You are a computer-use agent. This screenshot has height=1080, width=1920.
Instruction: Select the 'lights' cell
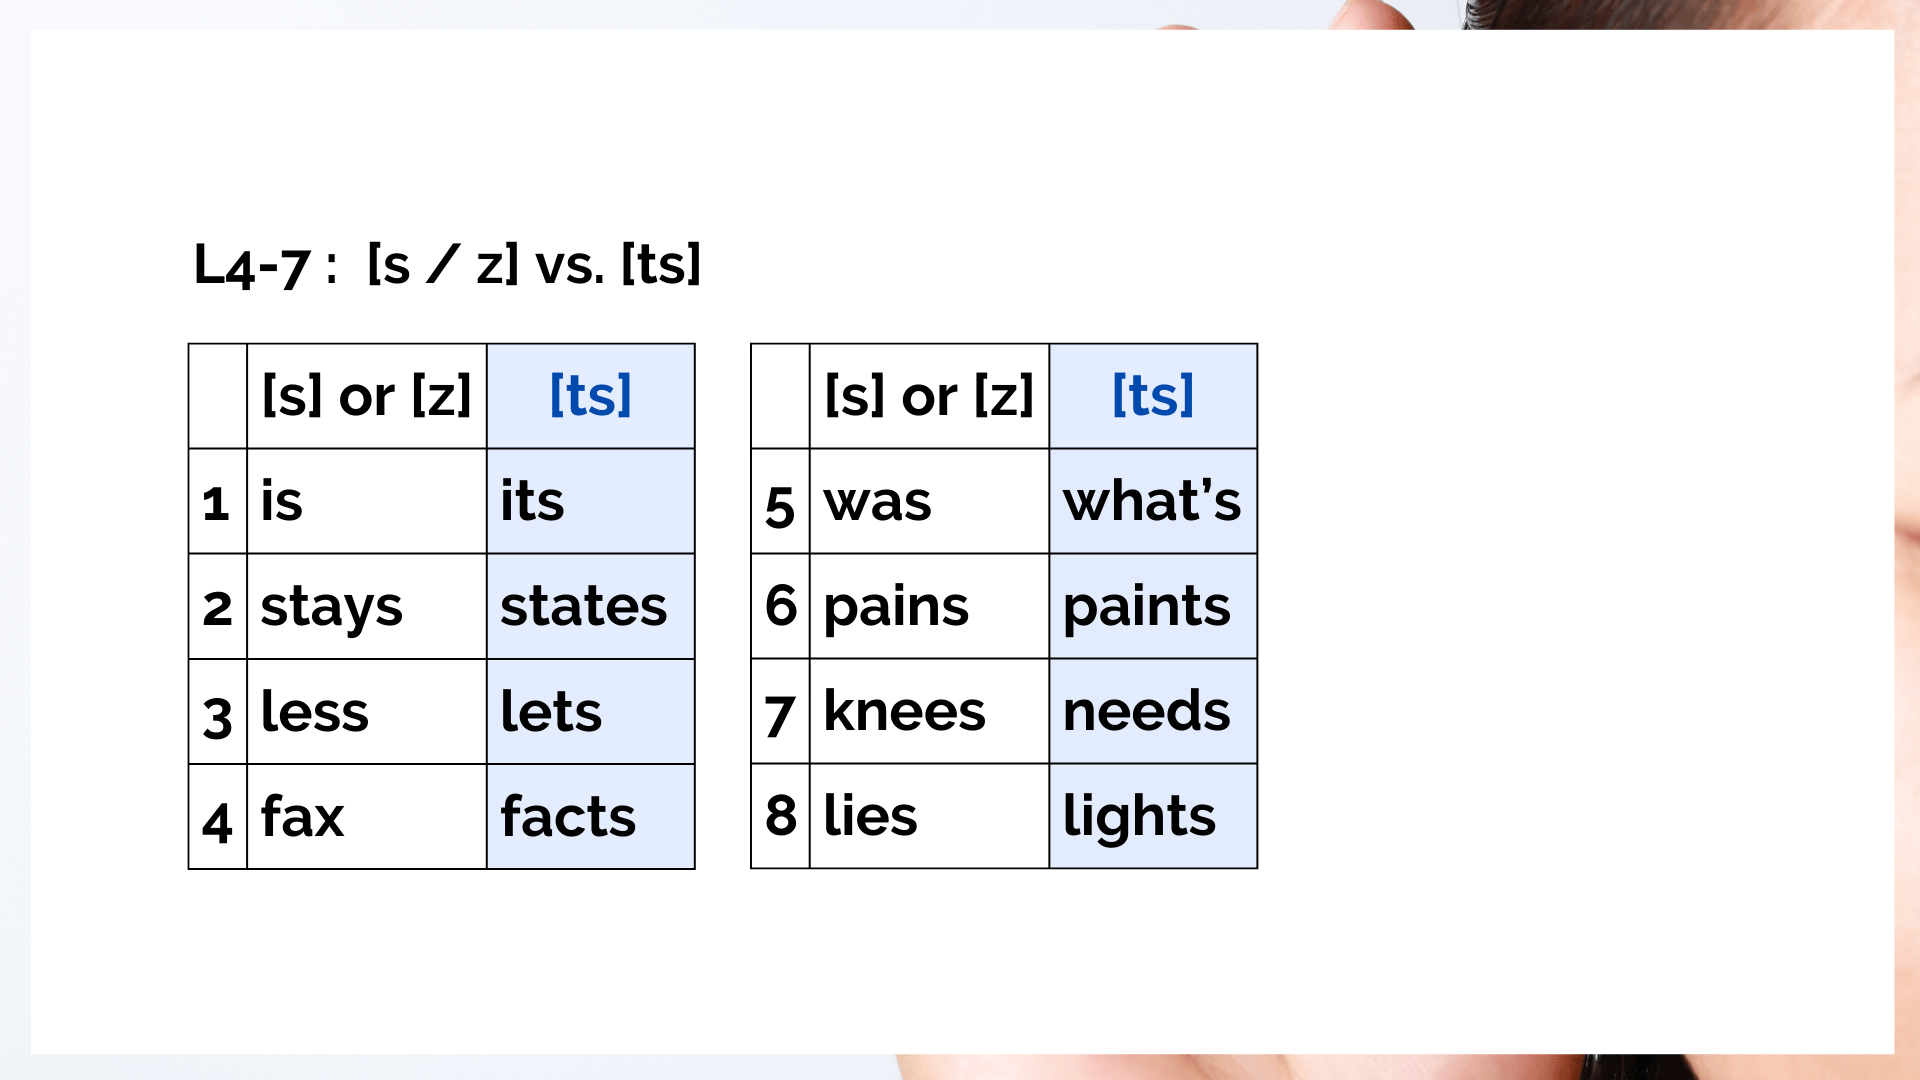[1153, 816]
